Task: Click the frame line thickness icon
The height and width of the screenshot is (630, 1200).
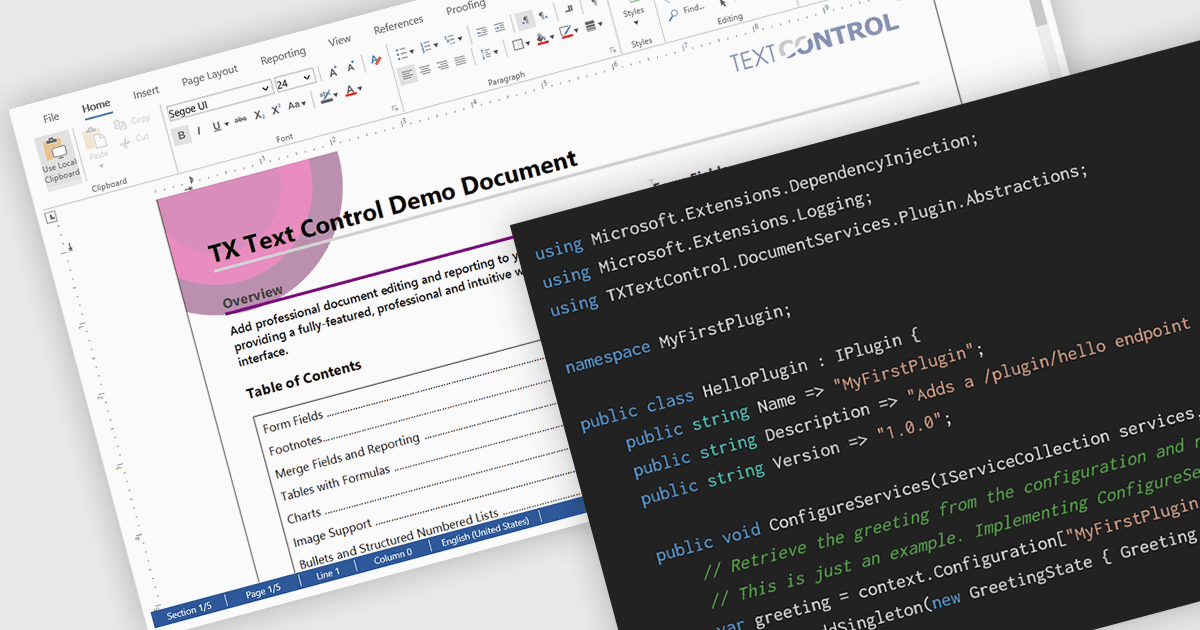Action: tap(591, 25)
